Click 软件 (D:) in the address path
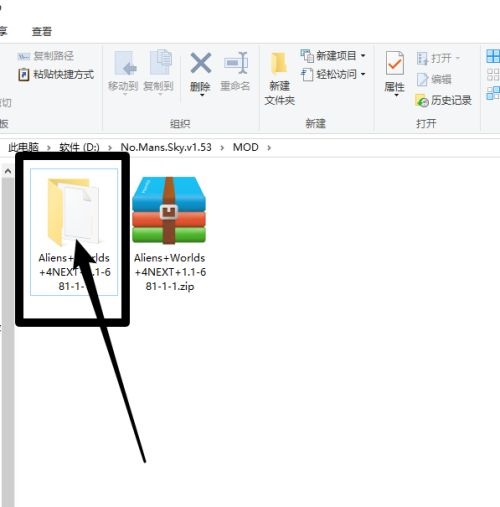 pos(79,147)
